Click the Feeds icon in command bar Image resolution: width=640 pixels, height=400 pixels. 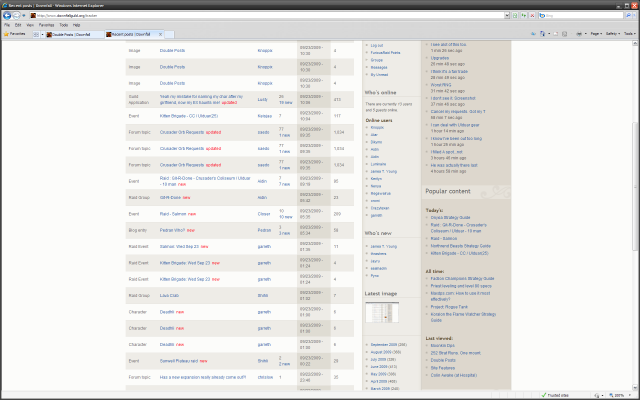click(542, 34)
